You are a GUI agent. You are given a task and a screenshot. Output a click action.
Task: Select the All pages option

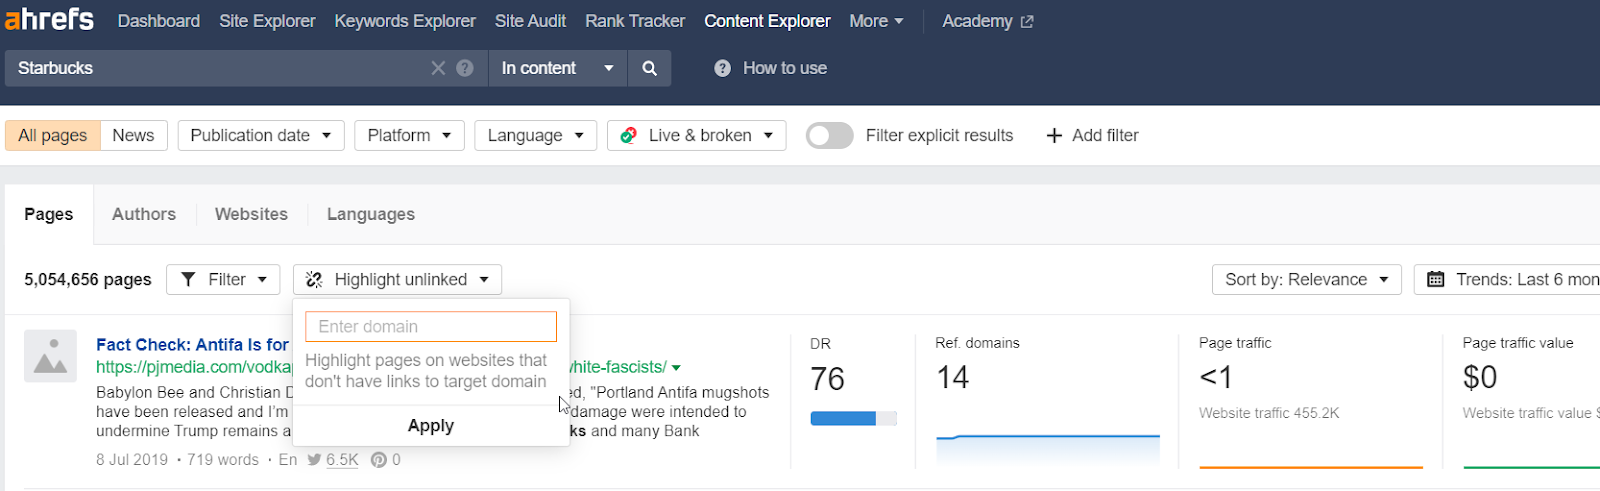coord(53,135)
